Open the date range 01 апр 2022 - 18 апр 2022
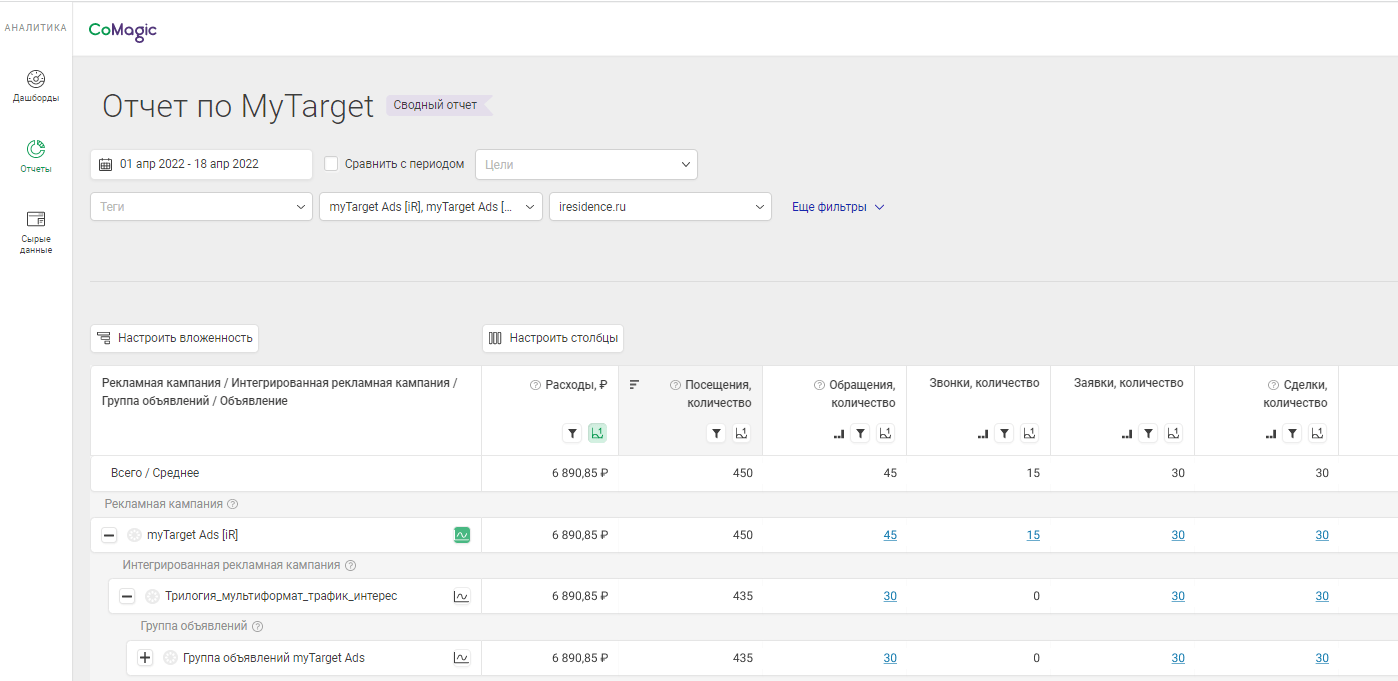The image size is (1398, 681). point(201,164)
